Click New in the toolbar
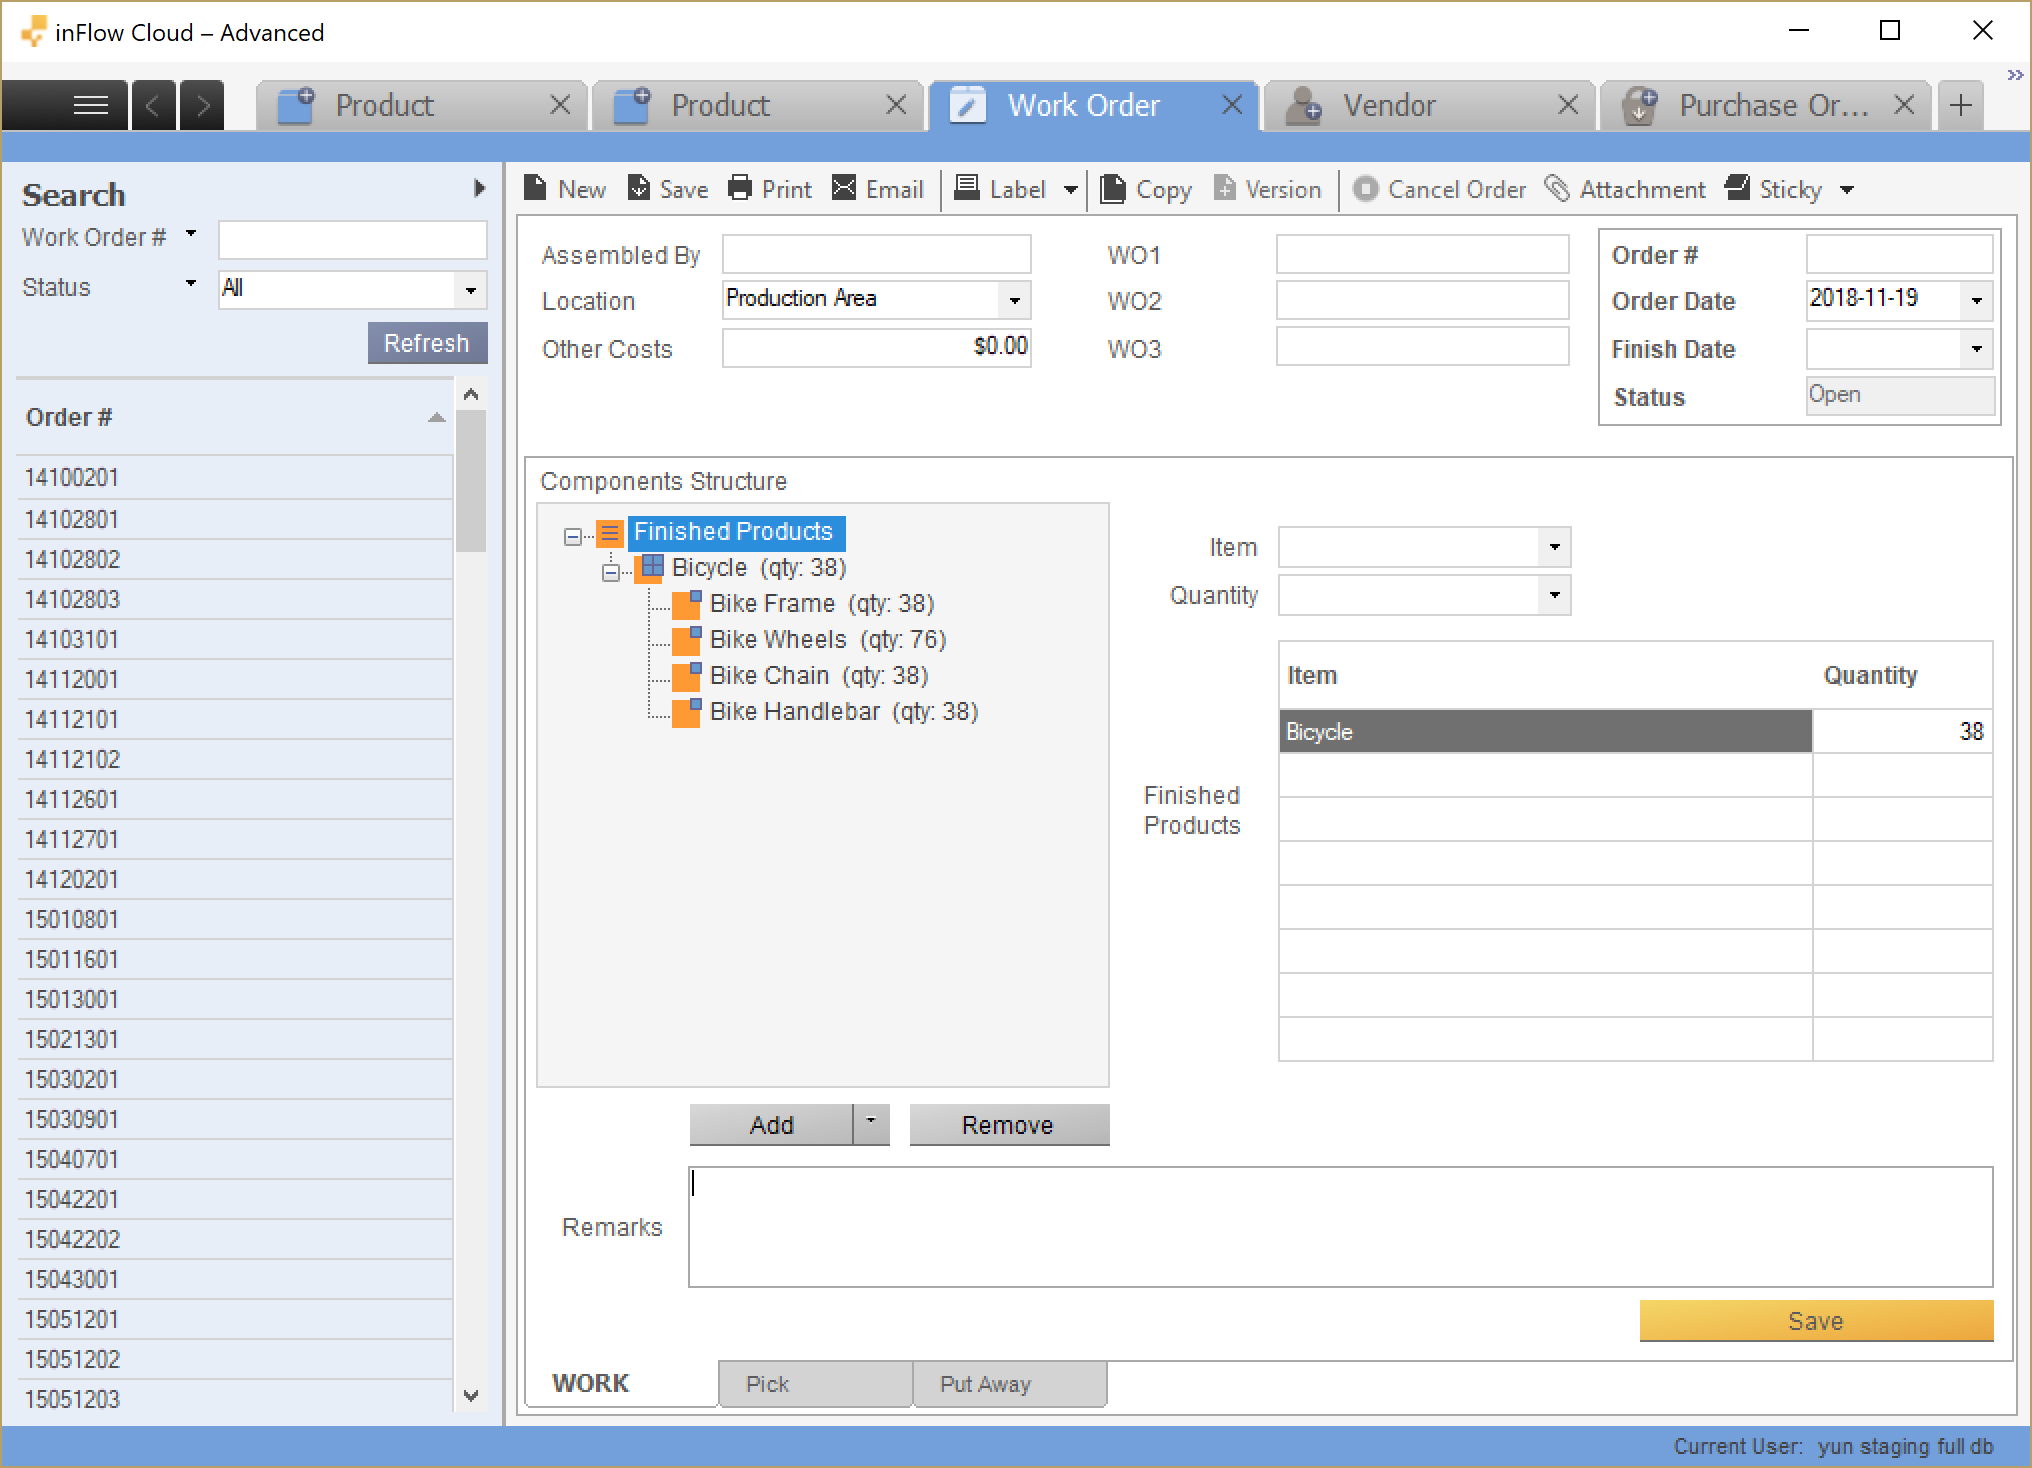This screenshot has height=1468, width=2032. coord(565,189)
